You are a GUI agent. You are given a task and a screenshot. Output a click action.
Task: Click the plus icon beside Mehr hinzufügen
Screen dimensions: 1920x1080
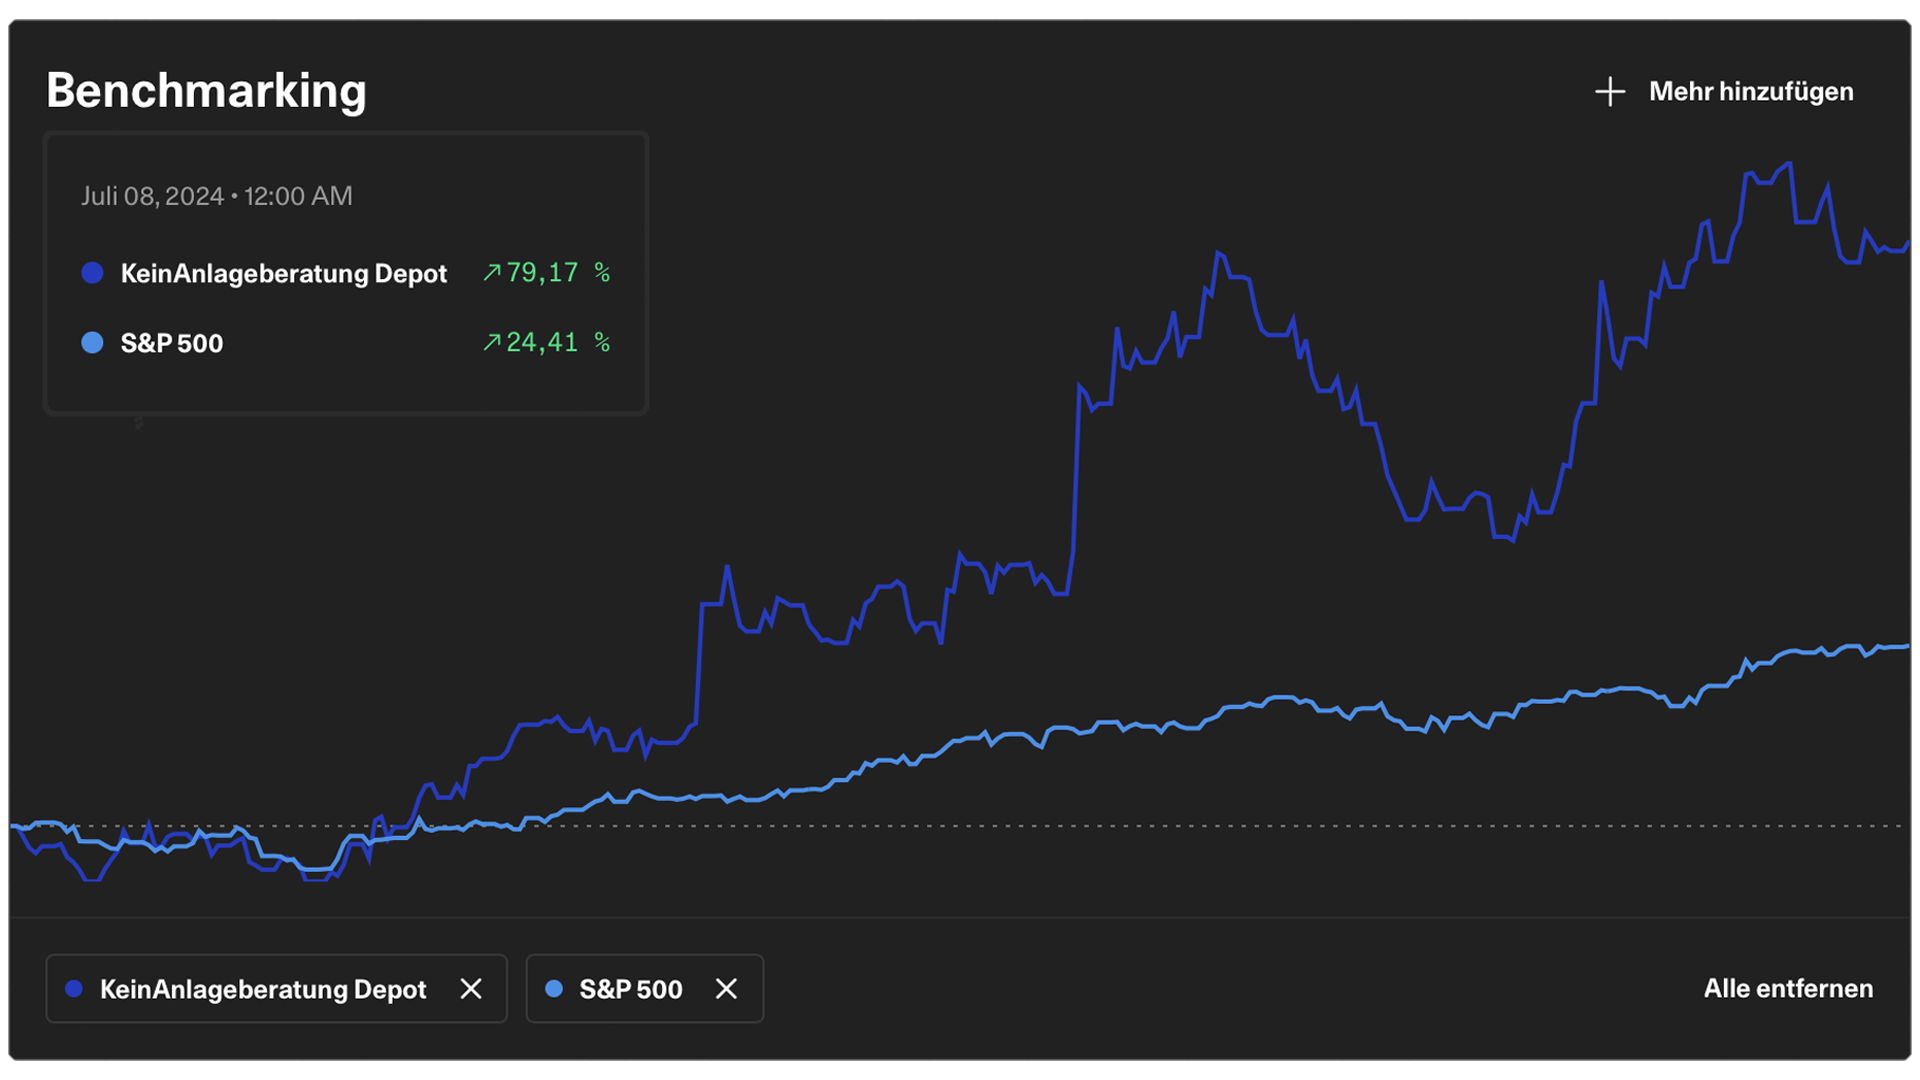click(x=1609, y=92)
